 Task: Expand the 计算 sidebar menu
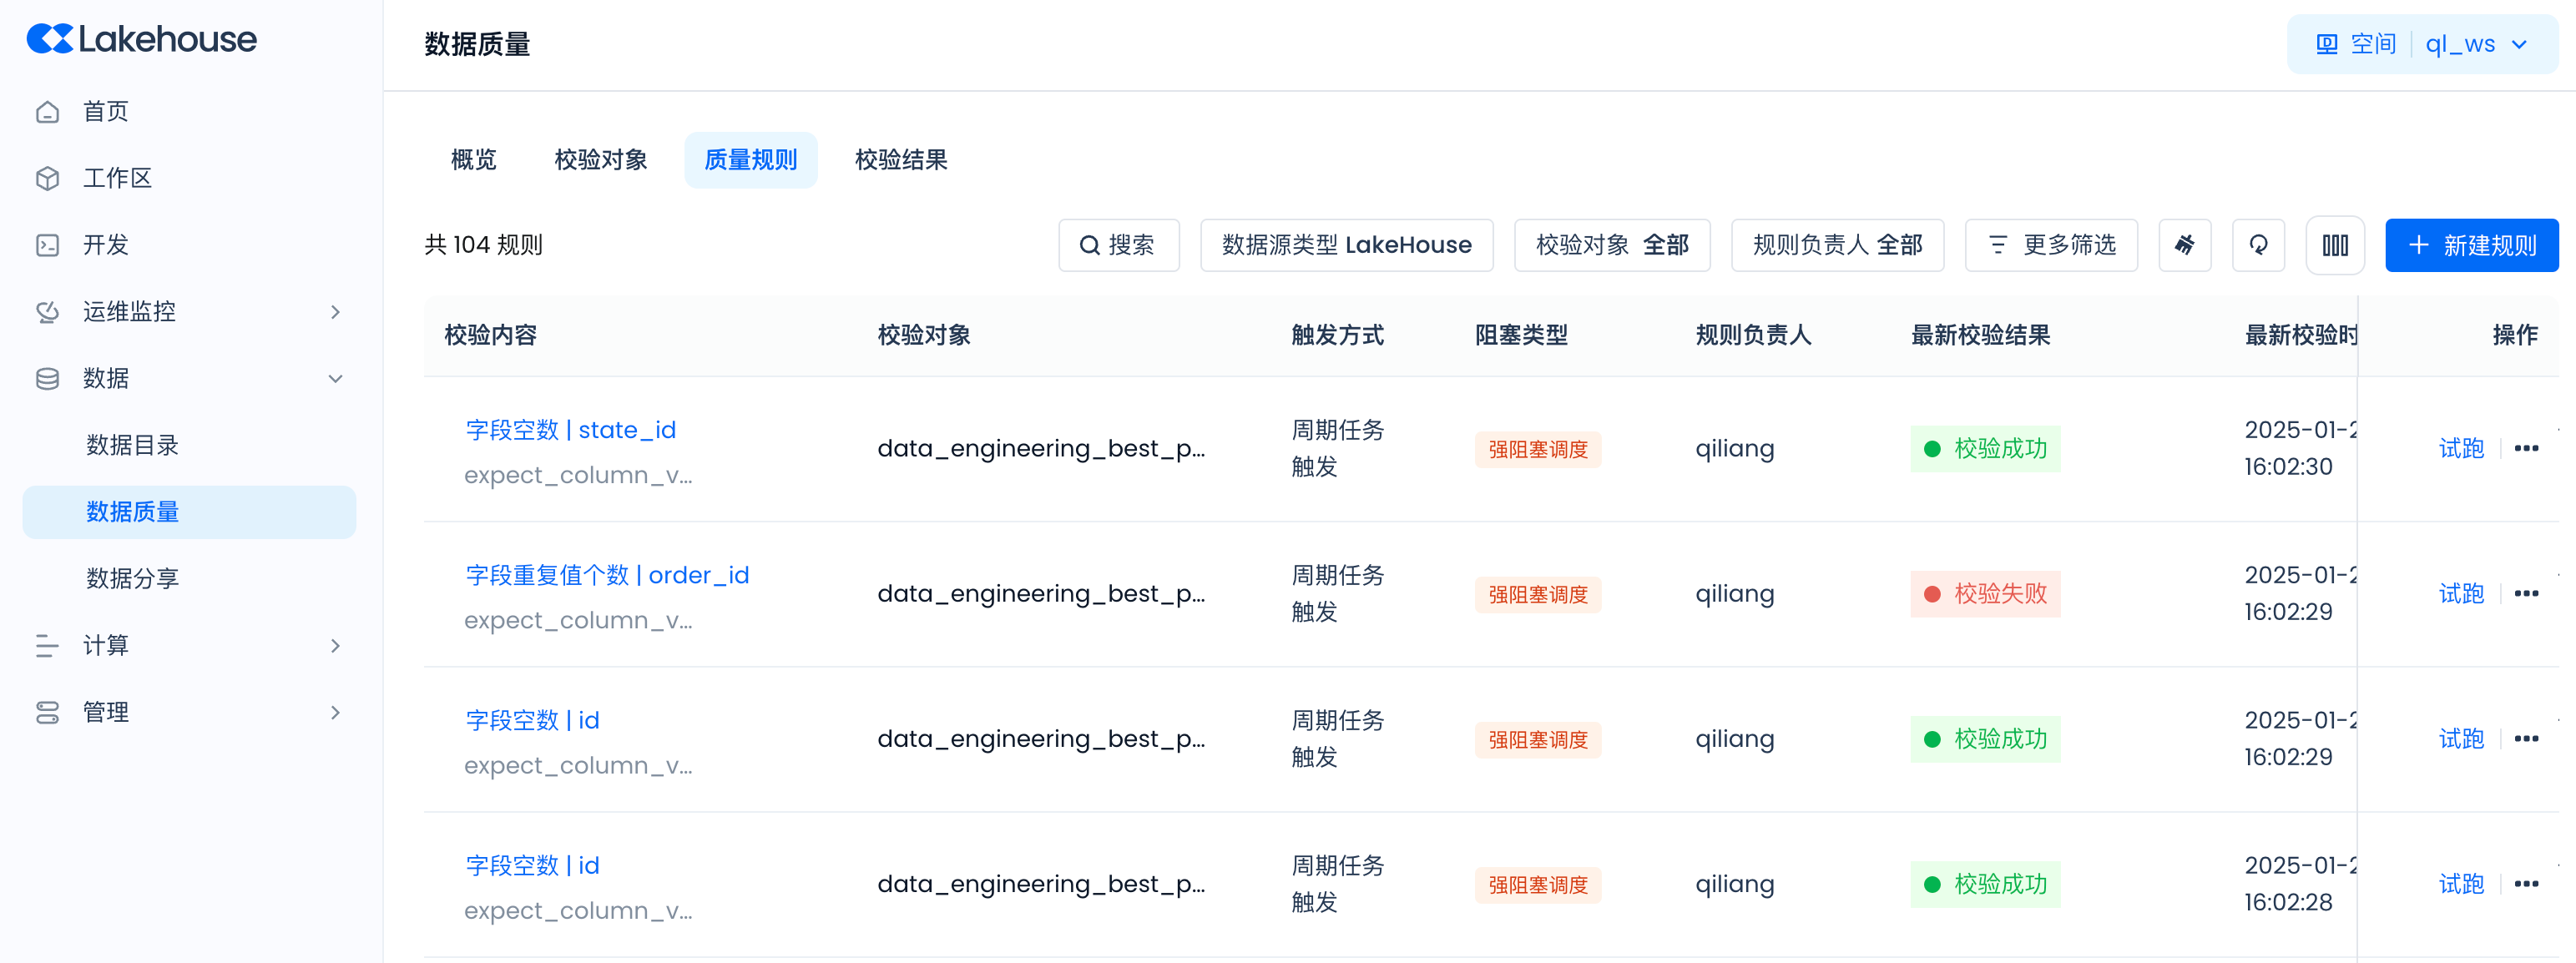[335, 645]
